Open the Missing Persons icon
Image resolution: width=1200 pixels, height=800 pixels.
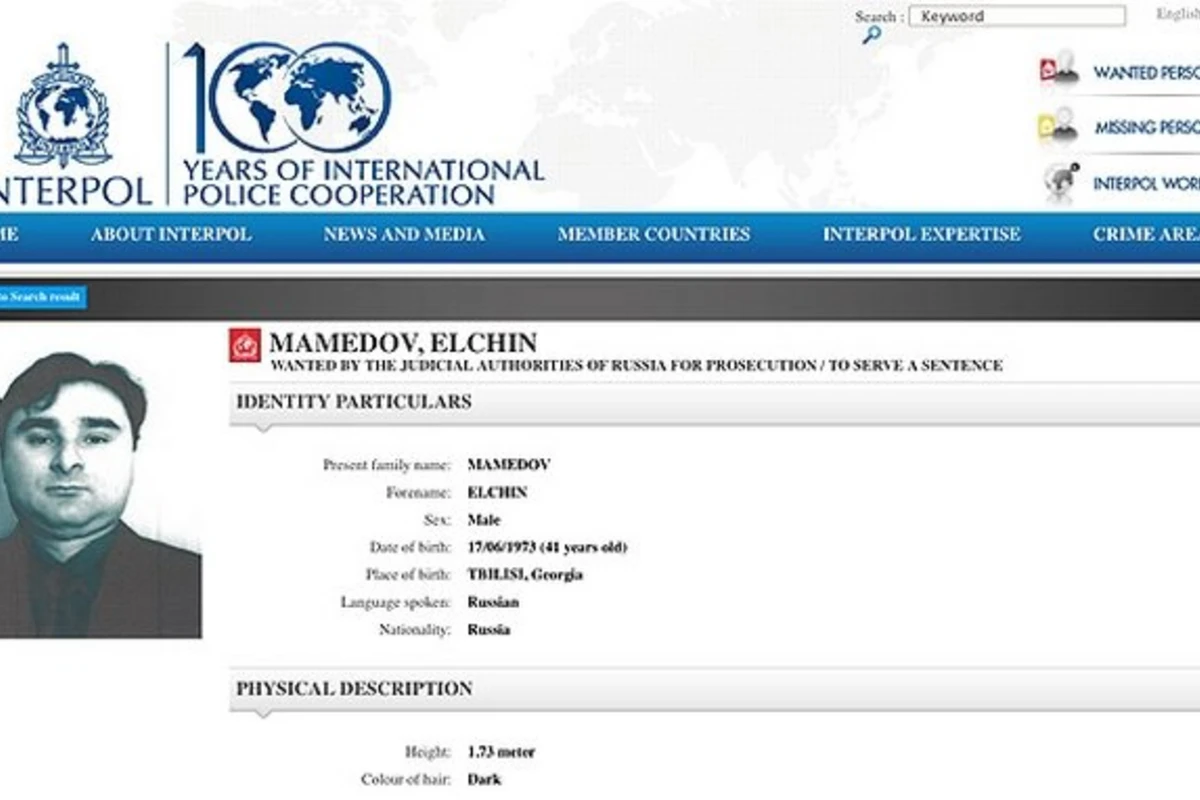[x=1059, y=126]
